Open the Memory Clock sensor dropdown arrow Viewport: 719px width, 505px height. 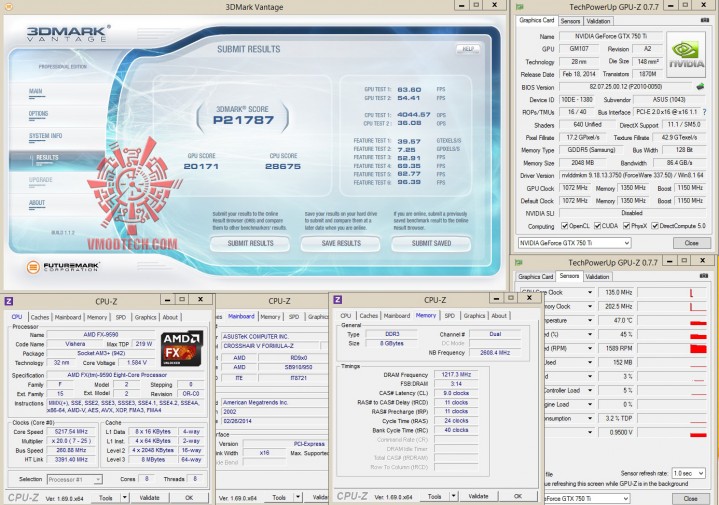(x=590, y=306)
